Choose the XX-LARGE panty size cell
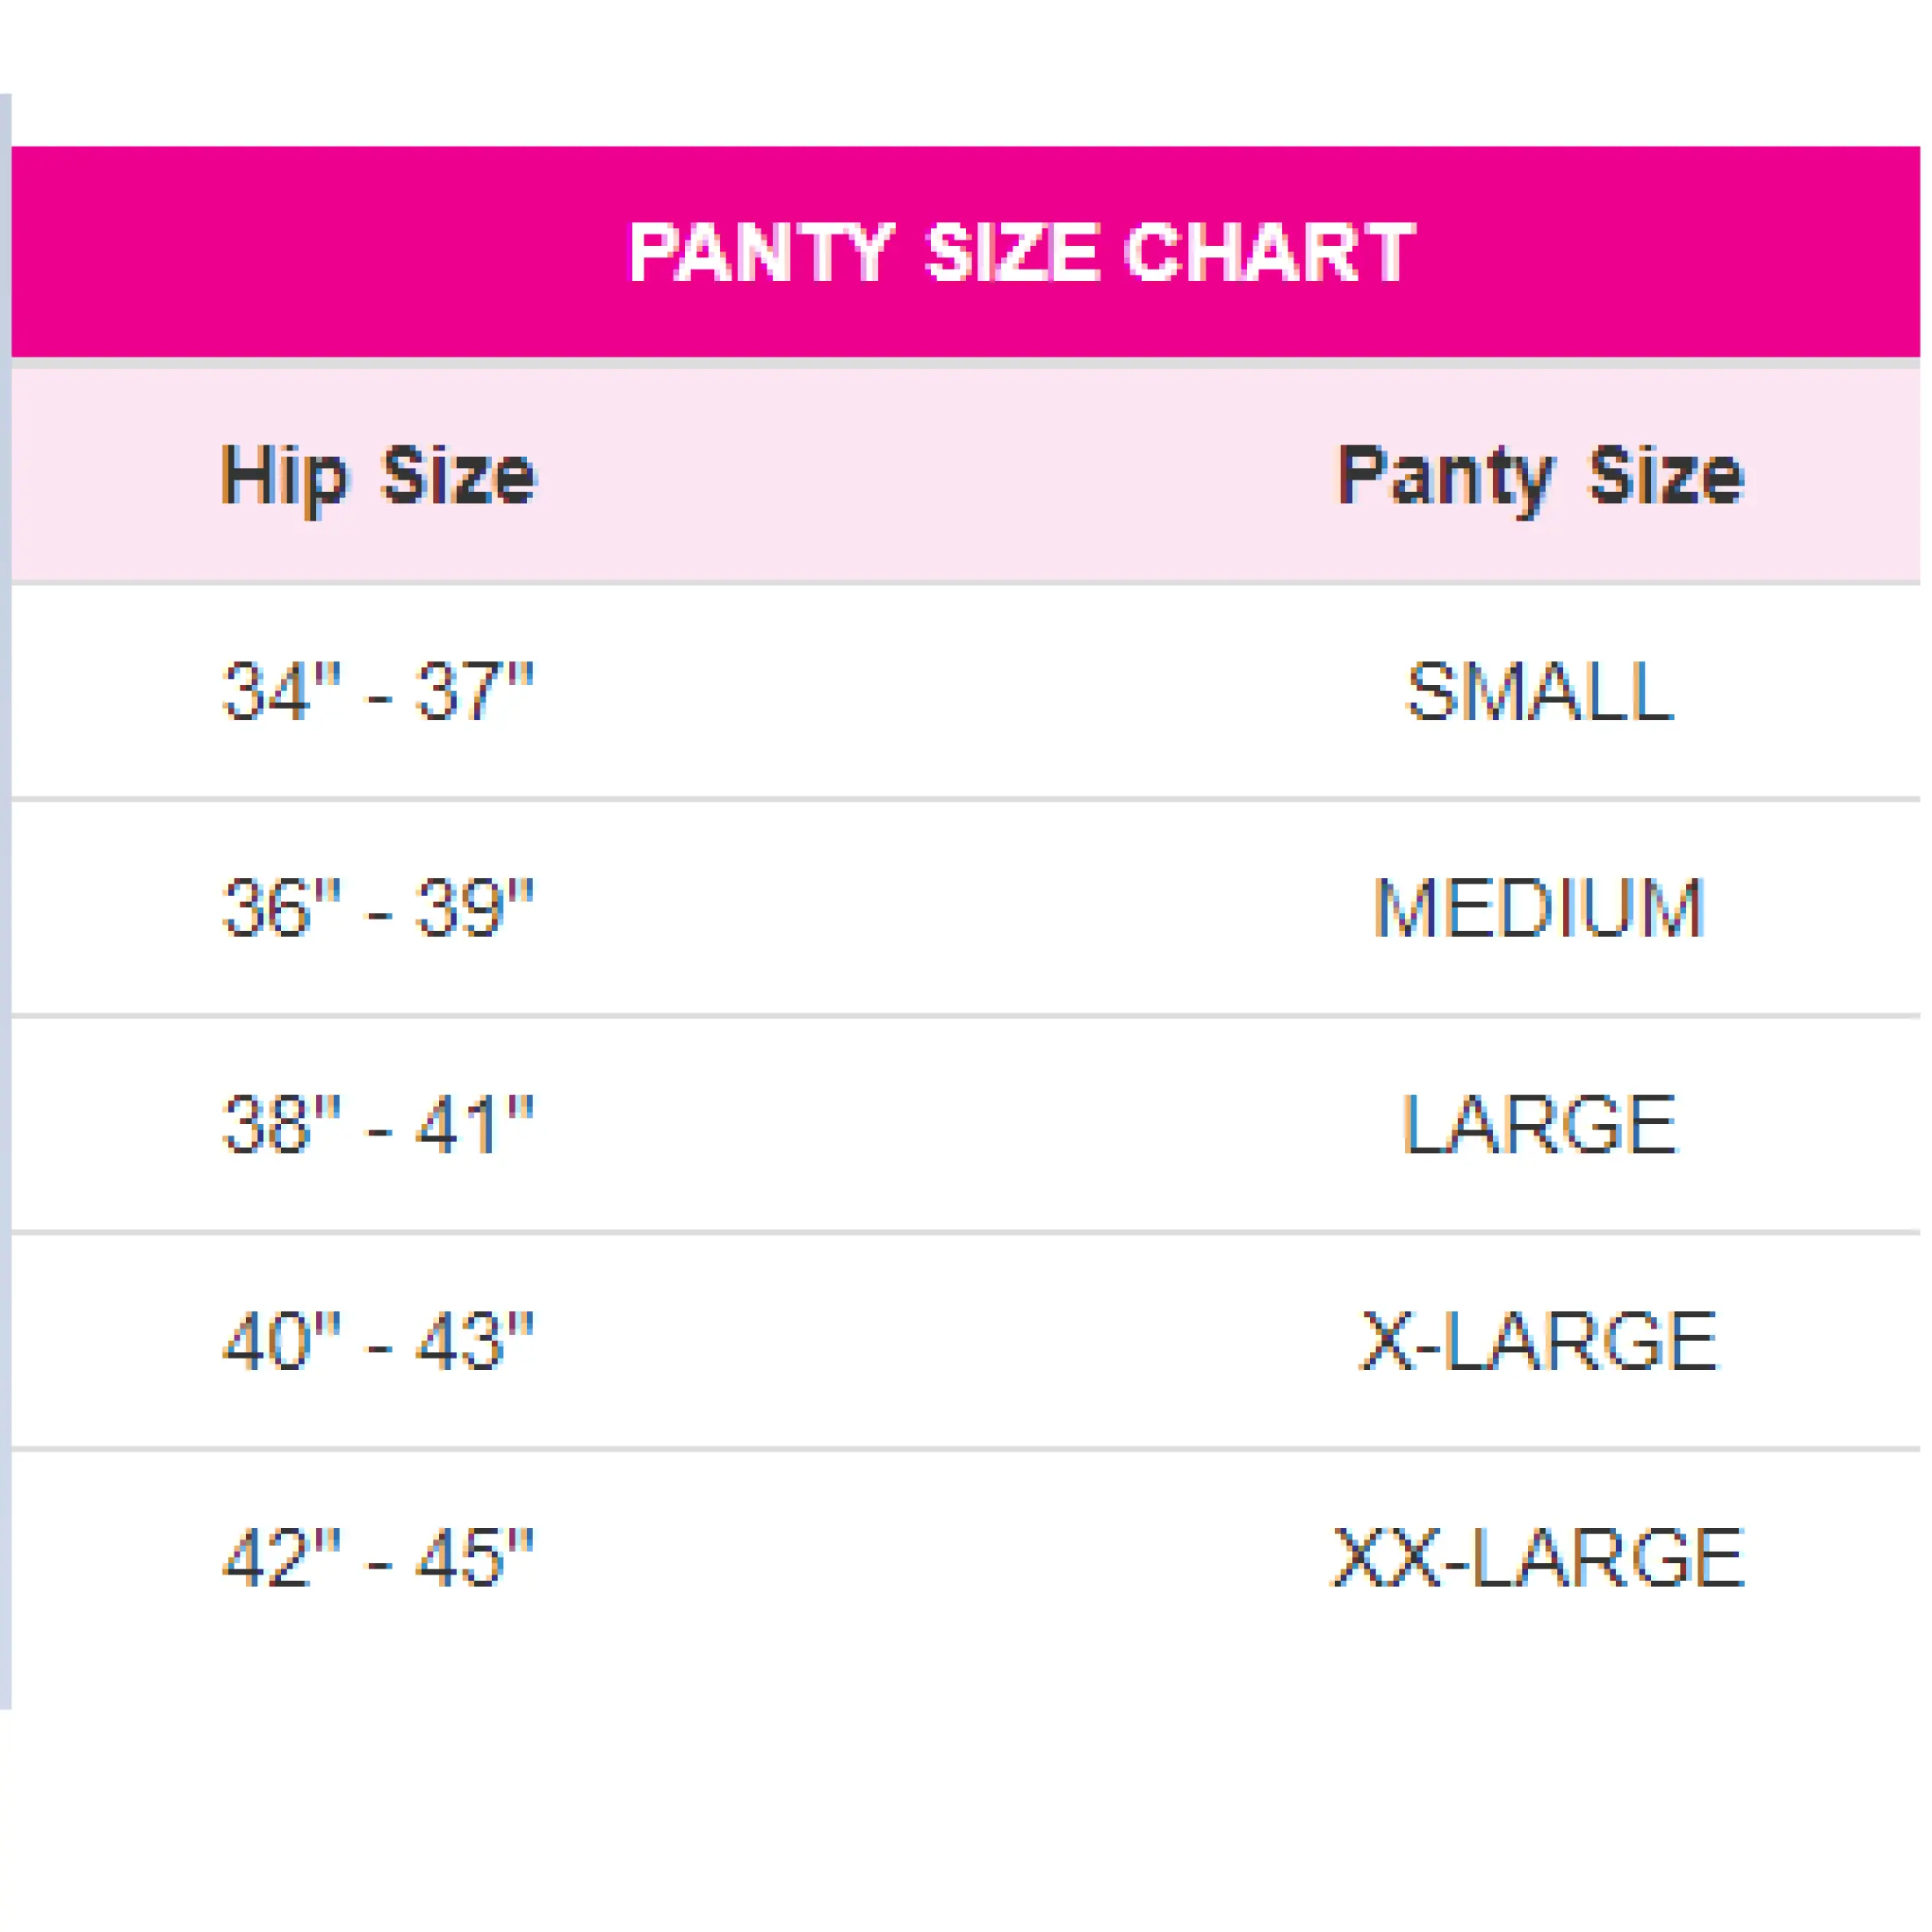 (x=1539, y=1557)
